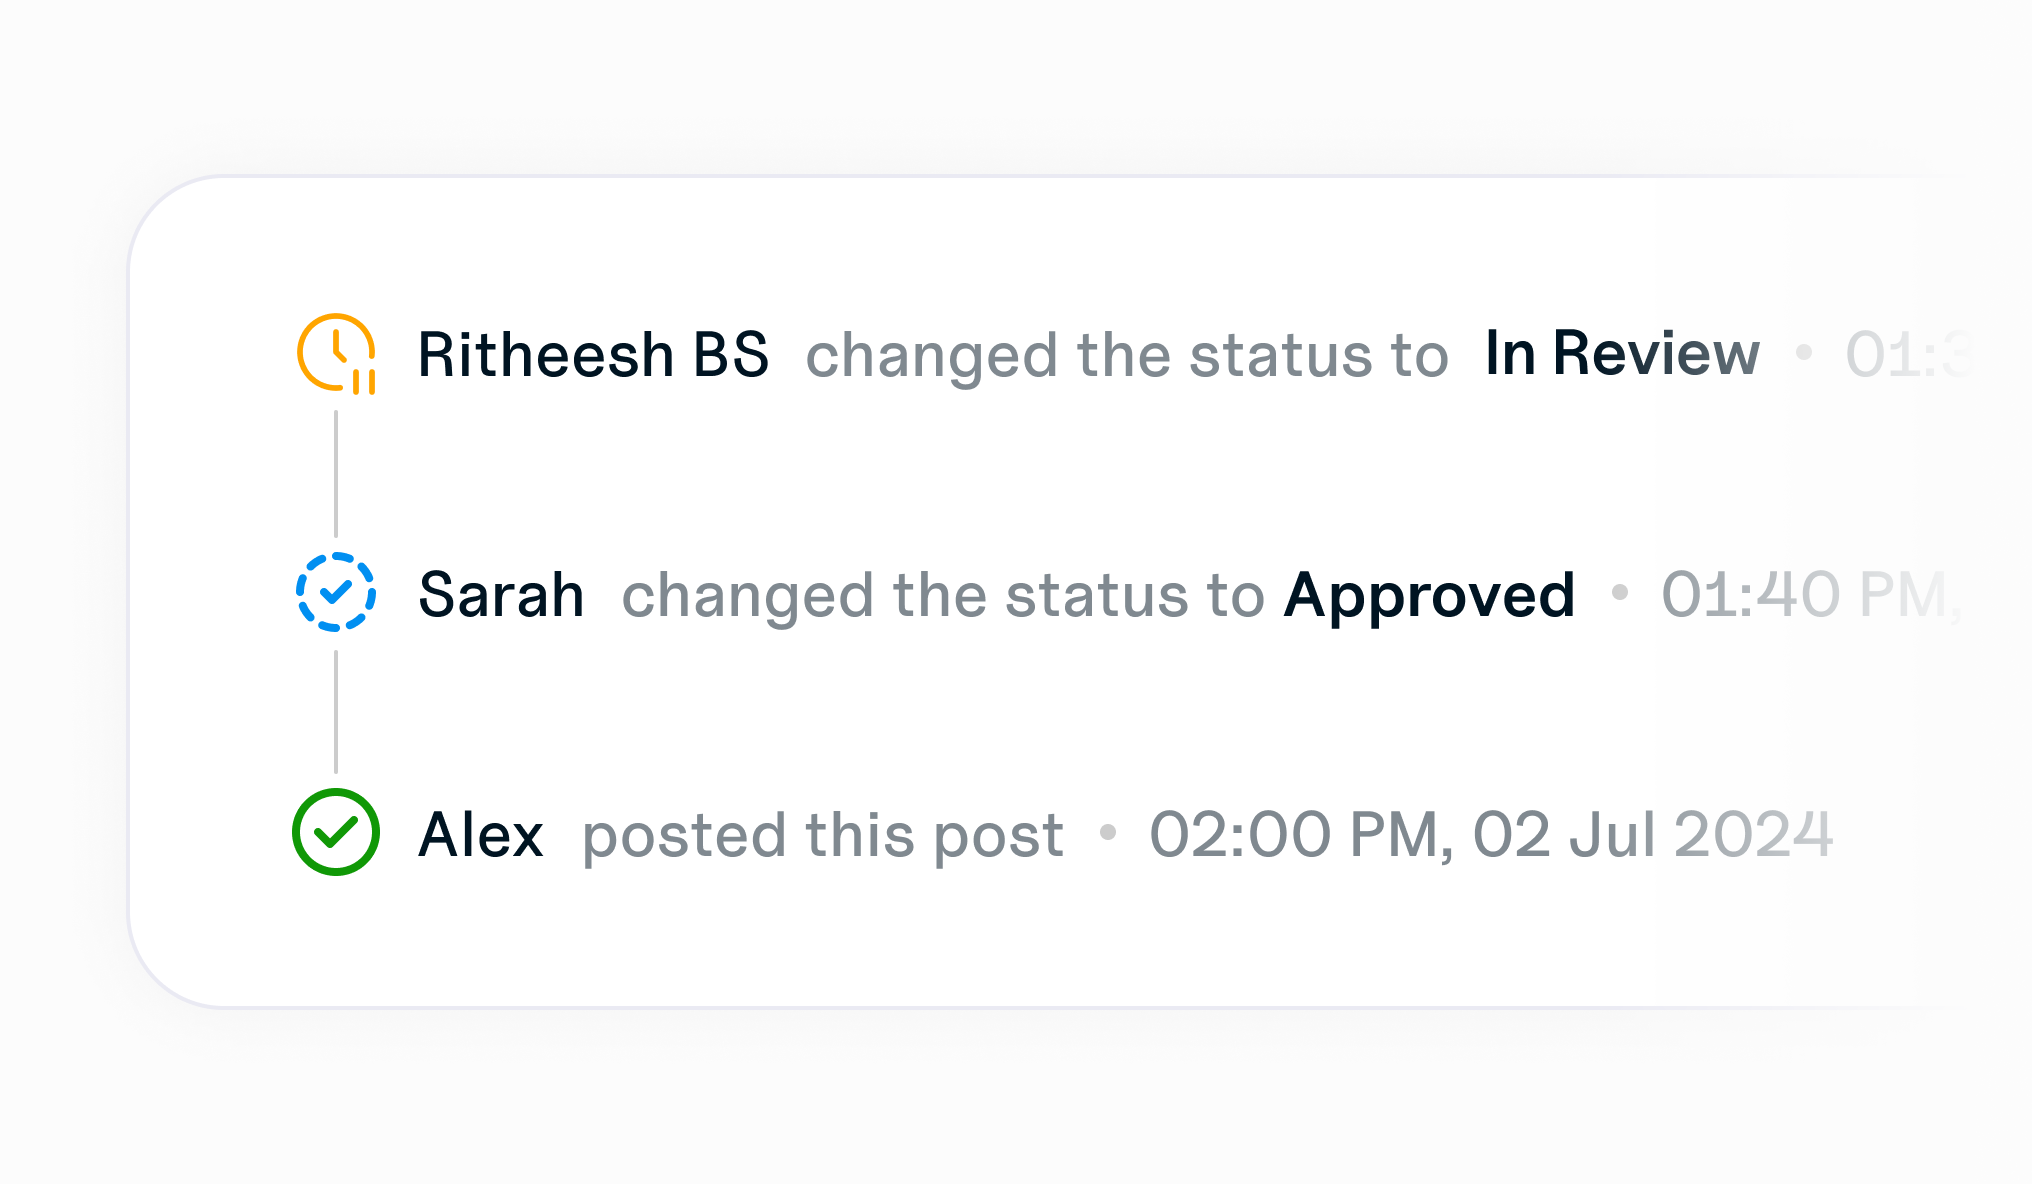
Task: Click the 02:00 PM, 02 Jul 2024 timestamp
Action: tap(1490, 835)
